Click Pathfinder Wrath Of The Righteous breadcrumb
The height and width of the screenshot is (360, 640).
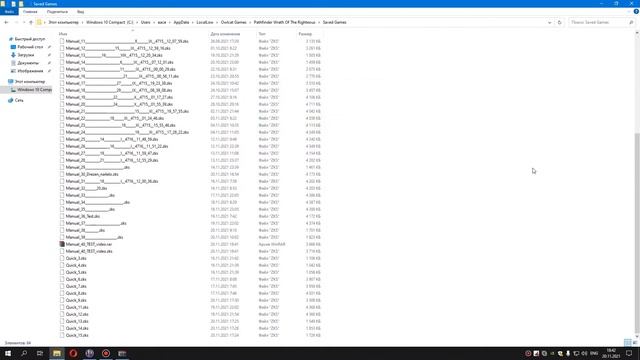(x=284, y=22)
